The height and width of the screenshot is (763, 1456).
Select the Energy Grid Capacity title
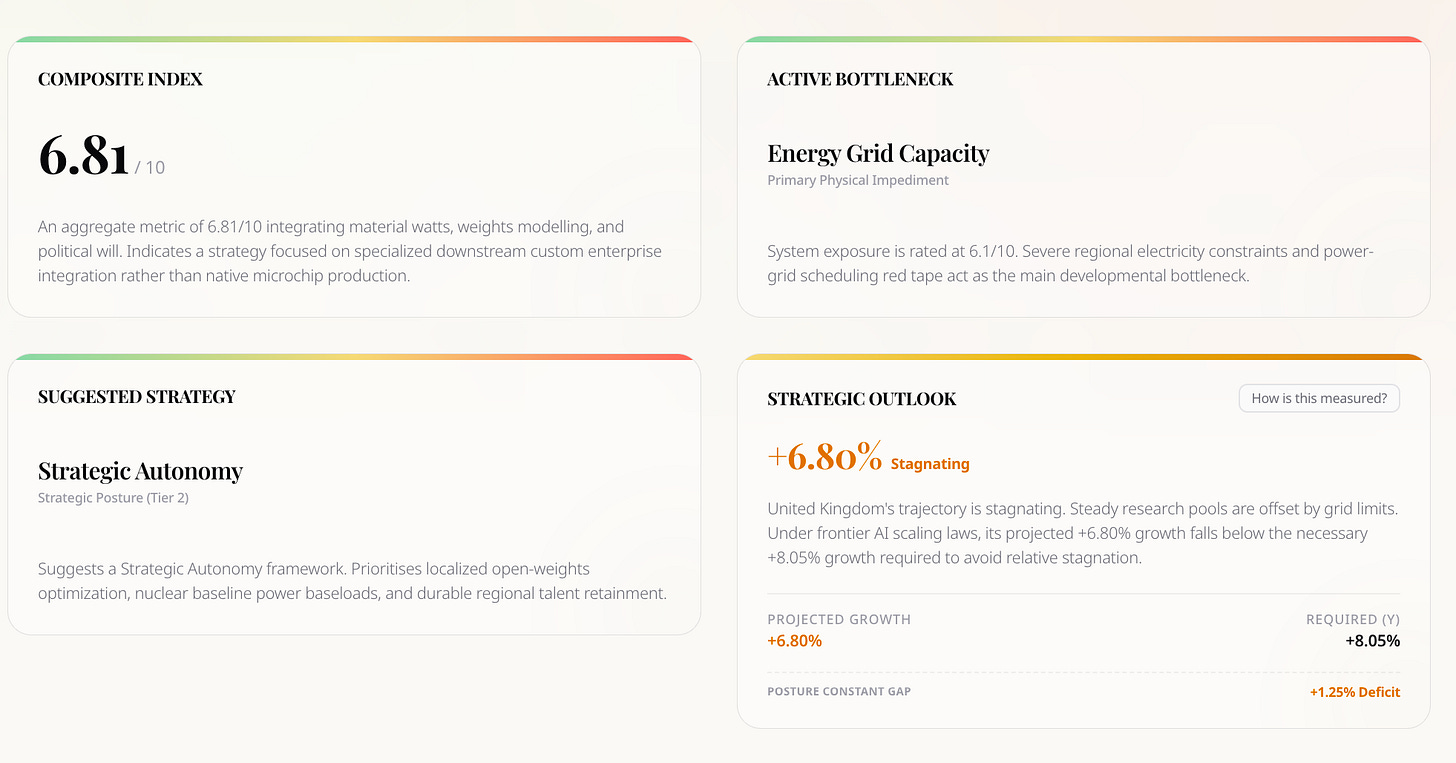pyautogui.click(x=878, y=153)
